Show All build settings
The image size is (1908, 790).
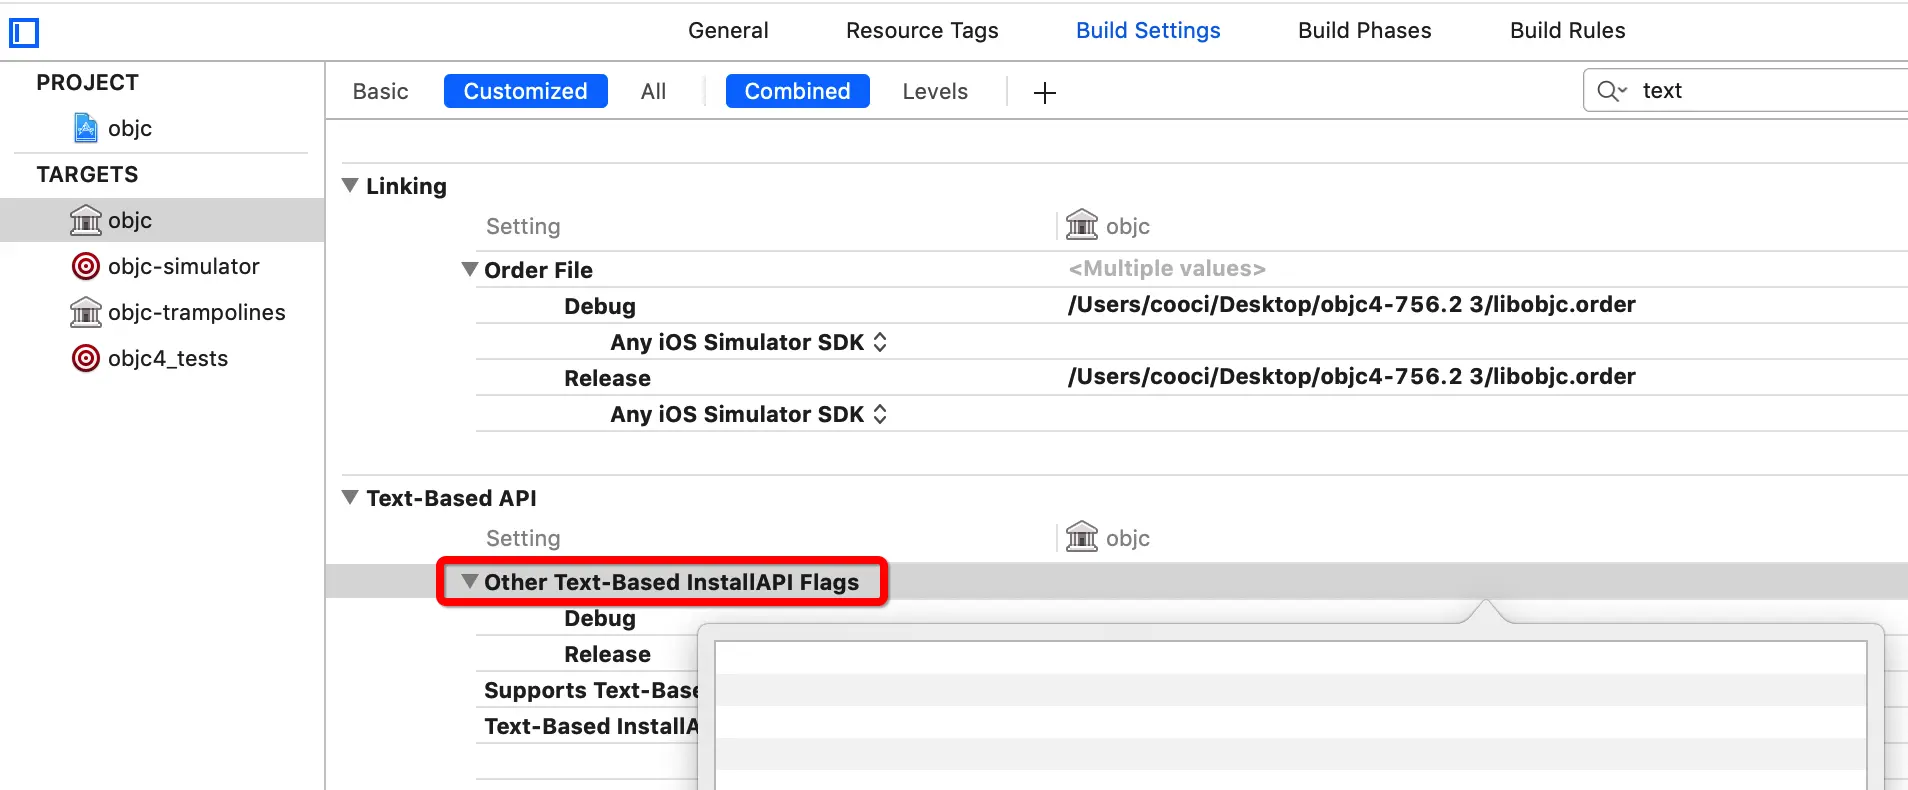click(x=653, y=91)
